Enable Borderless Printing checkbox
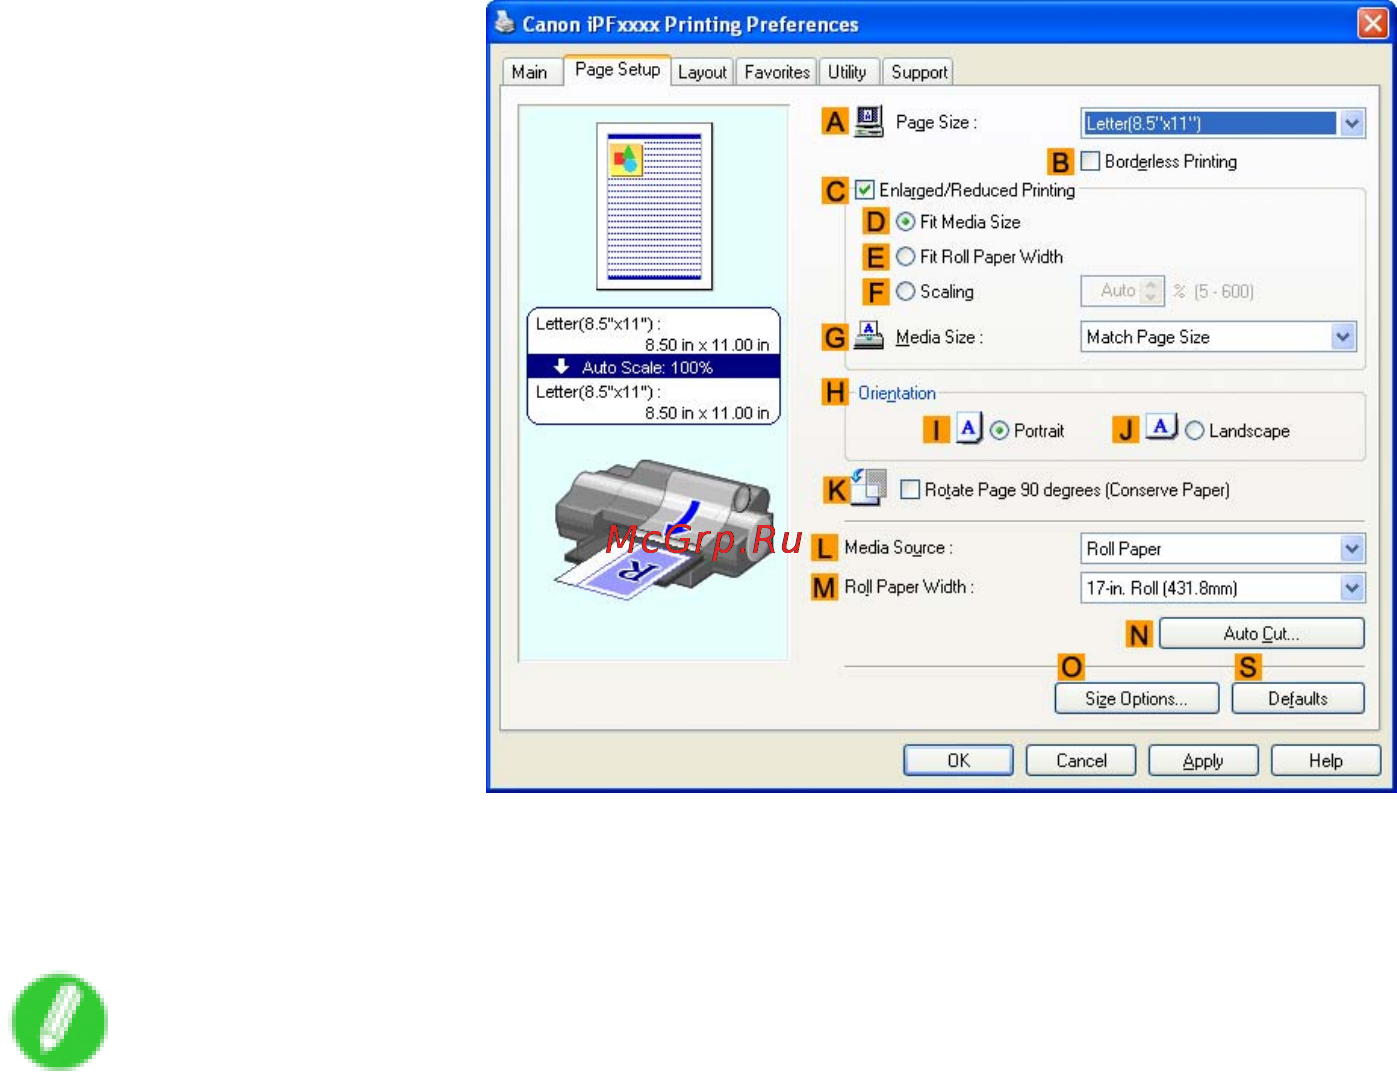The image size is (1397, 1076). tap(1091, 161)
